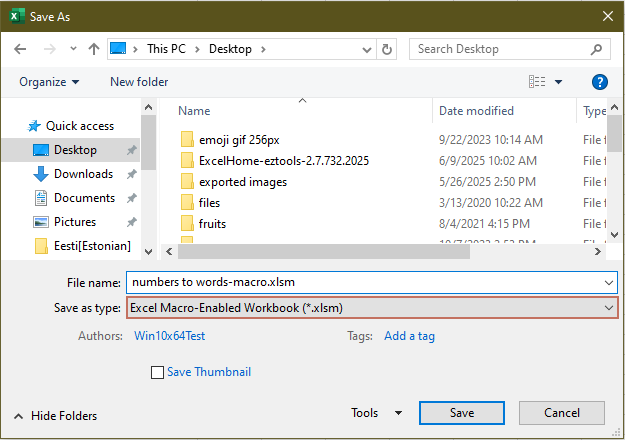Click the Up directory arrow
Image resolution: width=625 pixels, height=440 pixels.
[93, 48]
